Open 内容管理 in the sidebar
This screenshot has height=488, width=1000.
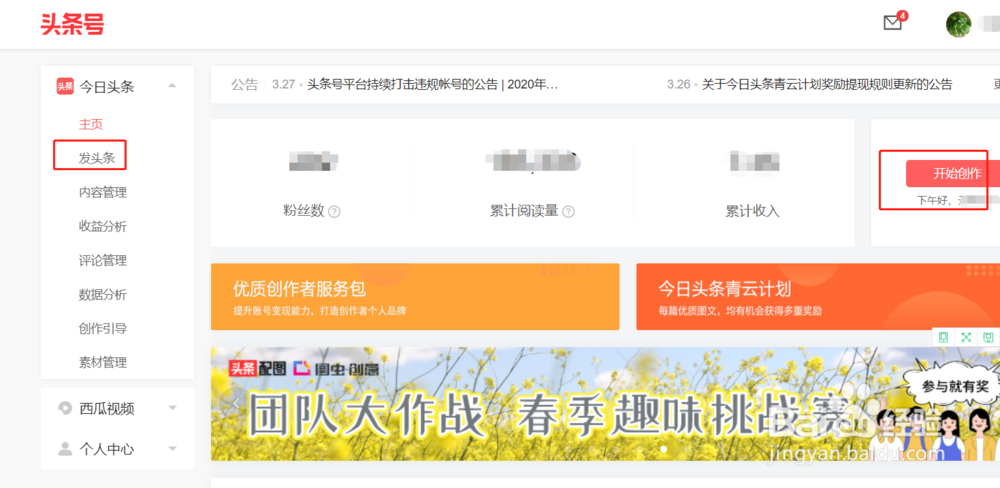coord(103,192)
